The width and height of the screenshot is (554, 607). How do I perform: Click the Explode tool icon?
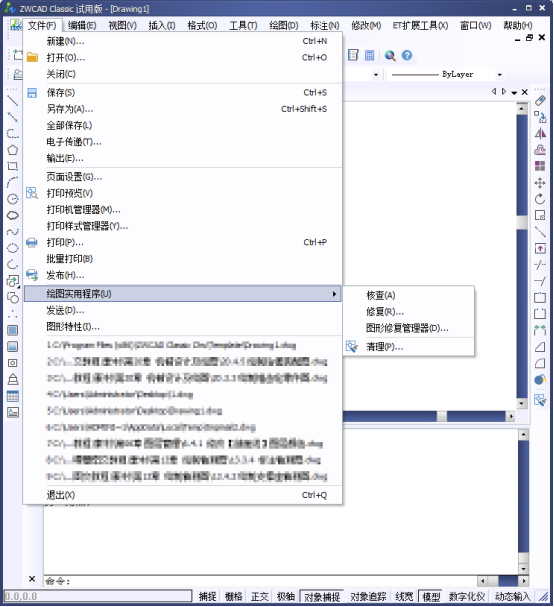point(540,380)
